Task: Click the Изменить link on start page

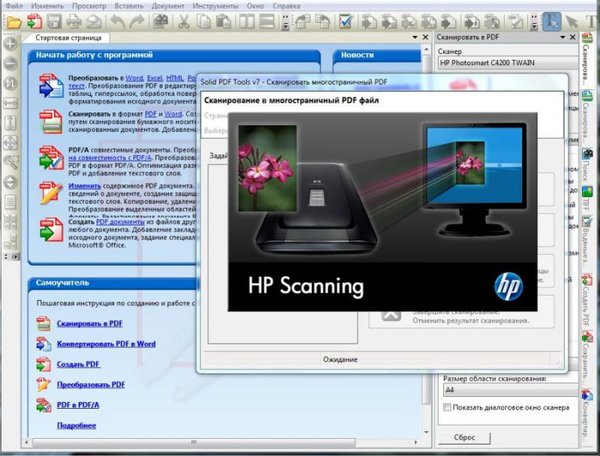Action: [85, 186]
